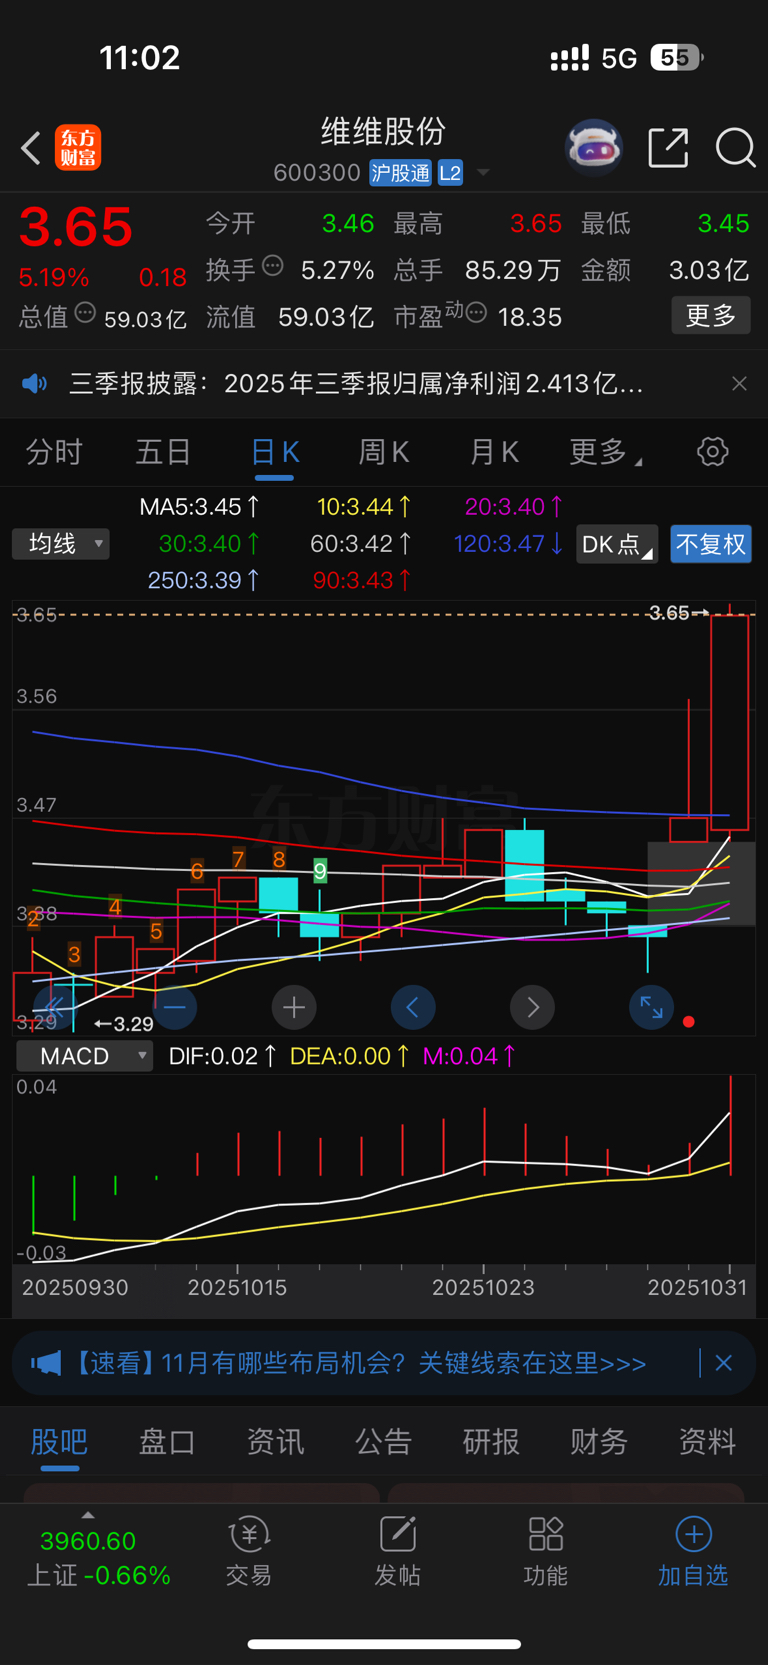Open the 研报 tab
The width and height of the screenshot is (769, 1665).
click(x=491, y=1442)
